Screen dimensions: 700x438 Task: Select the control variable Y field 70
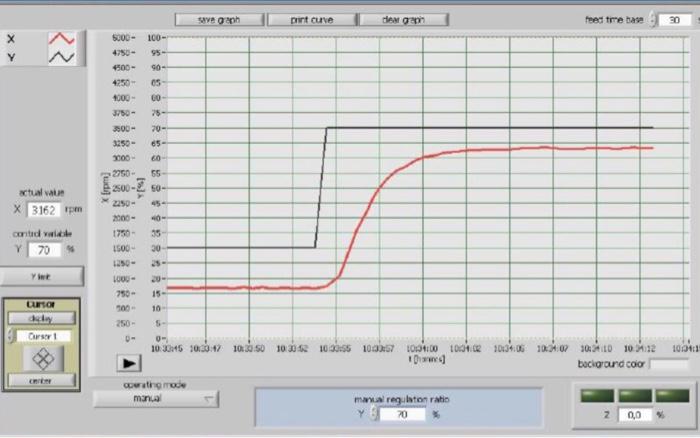point(44,250)
